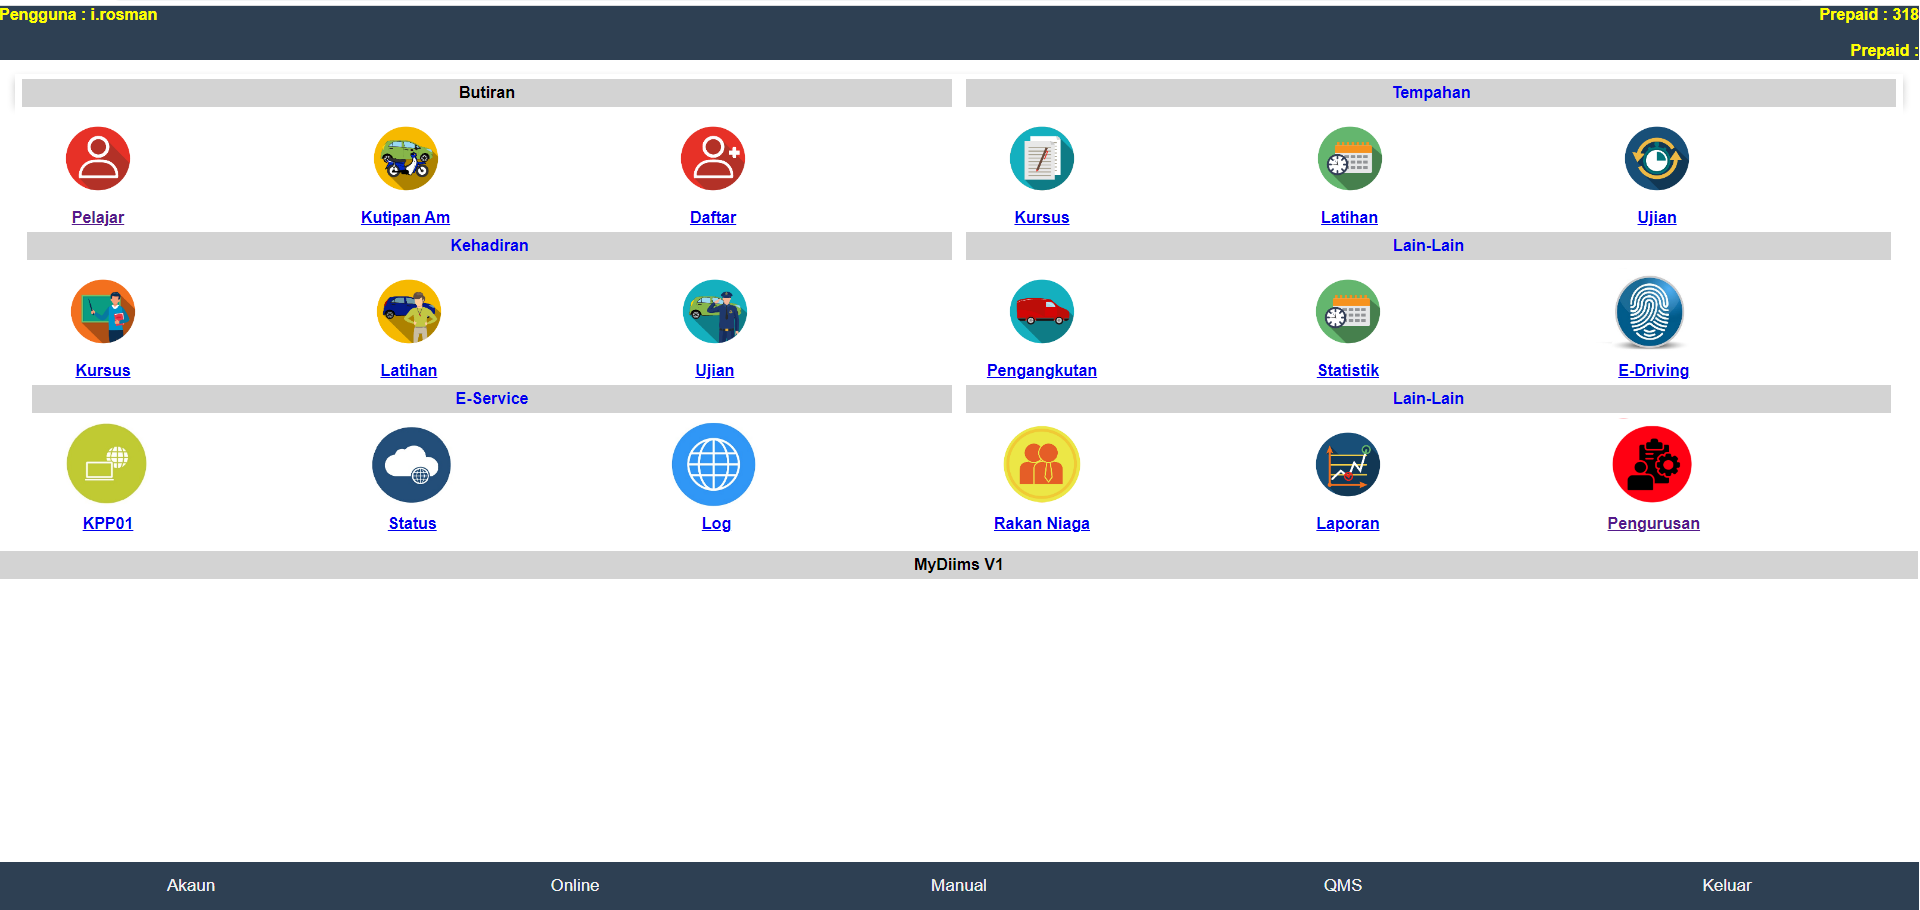
Task: Open the E-Driving fingerprint icon
Action: click(x=1649, y=312)
